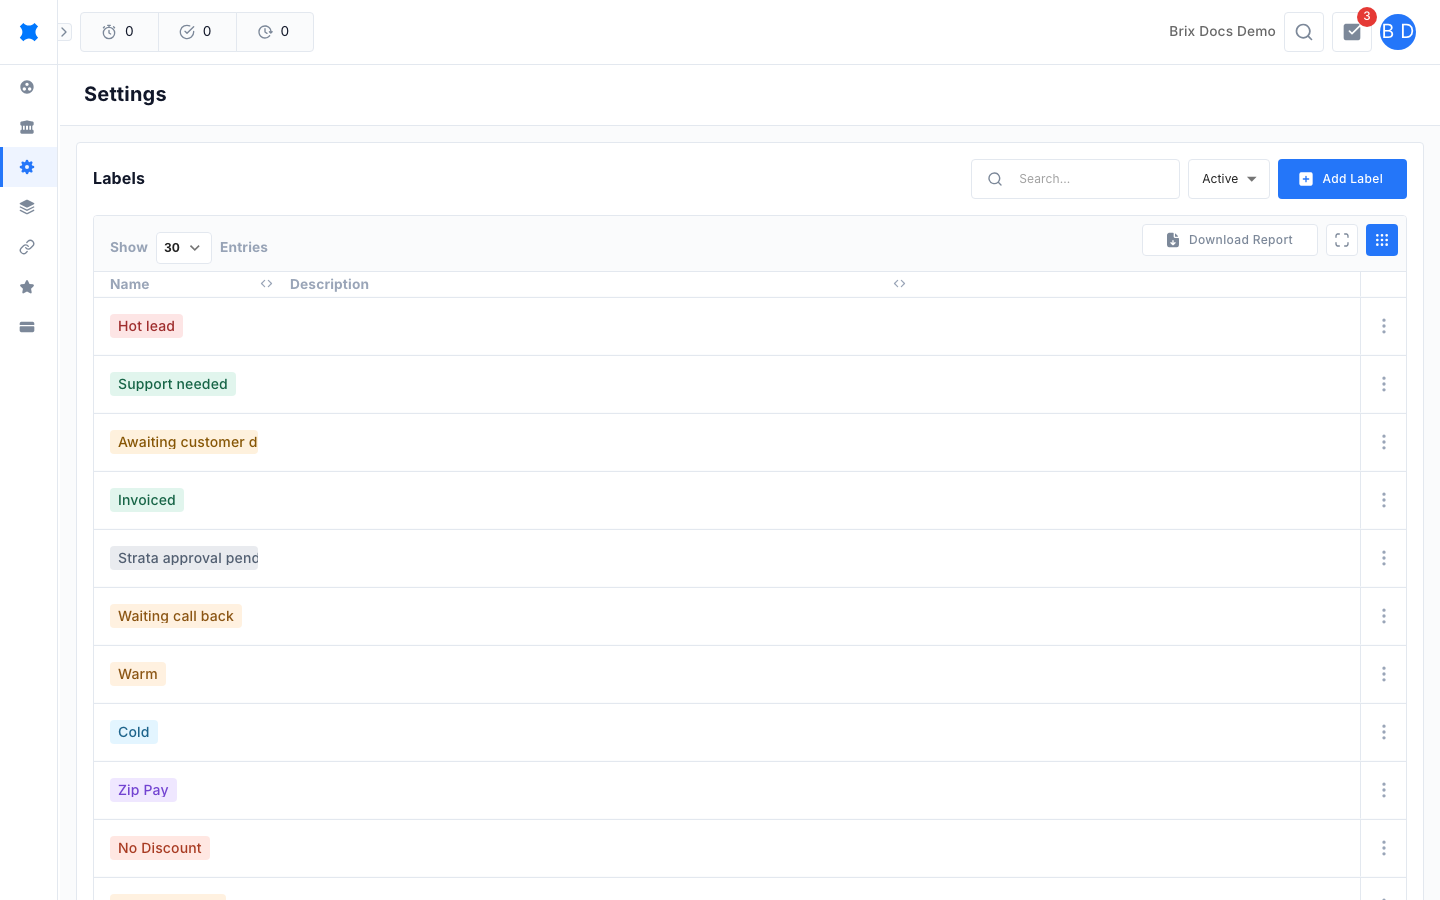Viewport: 1440px width, 900px height.
Task: Click the No Discount label tag
Action: [160, 848]
